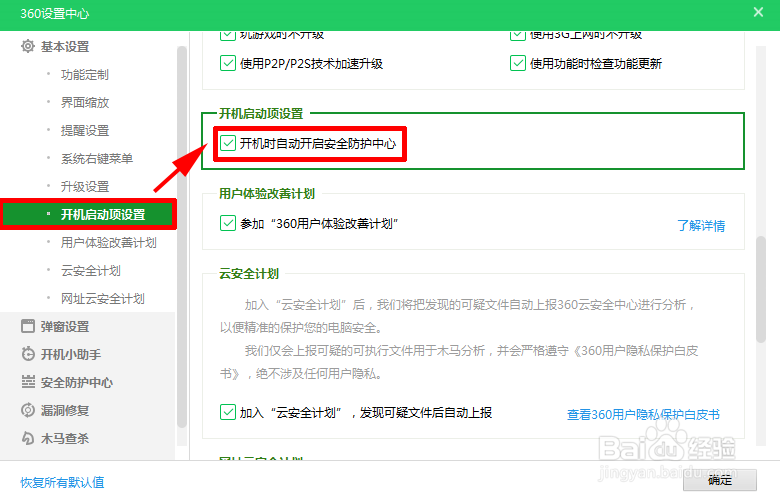The image size is (780, 500).
Task: Collapse the 基本设置 section
Action: click(x=65, y=46)
